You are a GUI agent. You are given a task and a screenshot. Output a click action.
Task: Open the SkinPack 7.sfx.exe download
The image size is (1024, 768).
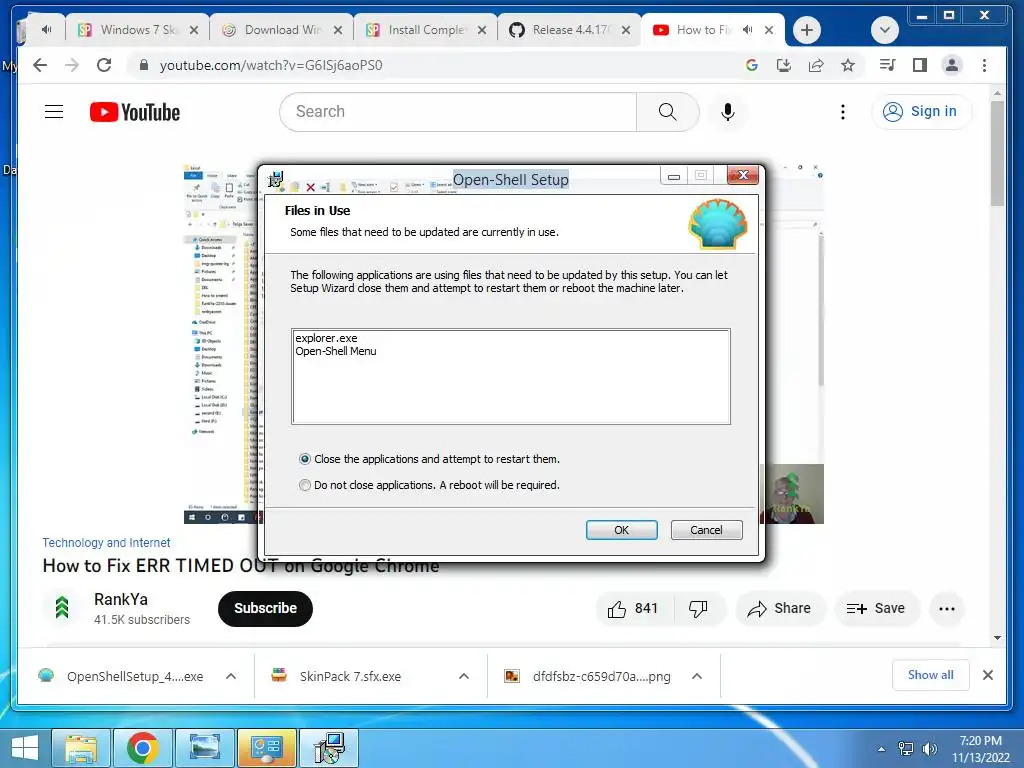(336, 677)
